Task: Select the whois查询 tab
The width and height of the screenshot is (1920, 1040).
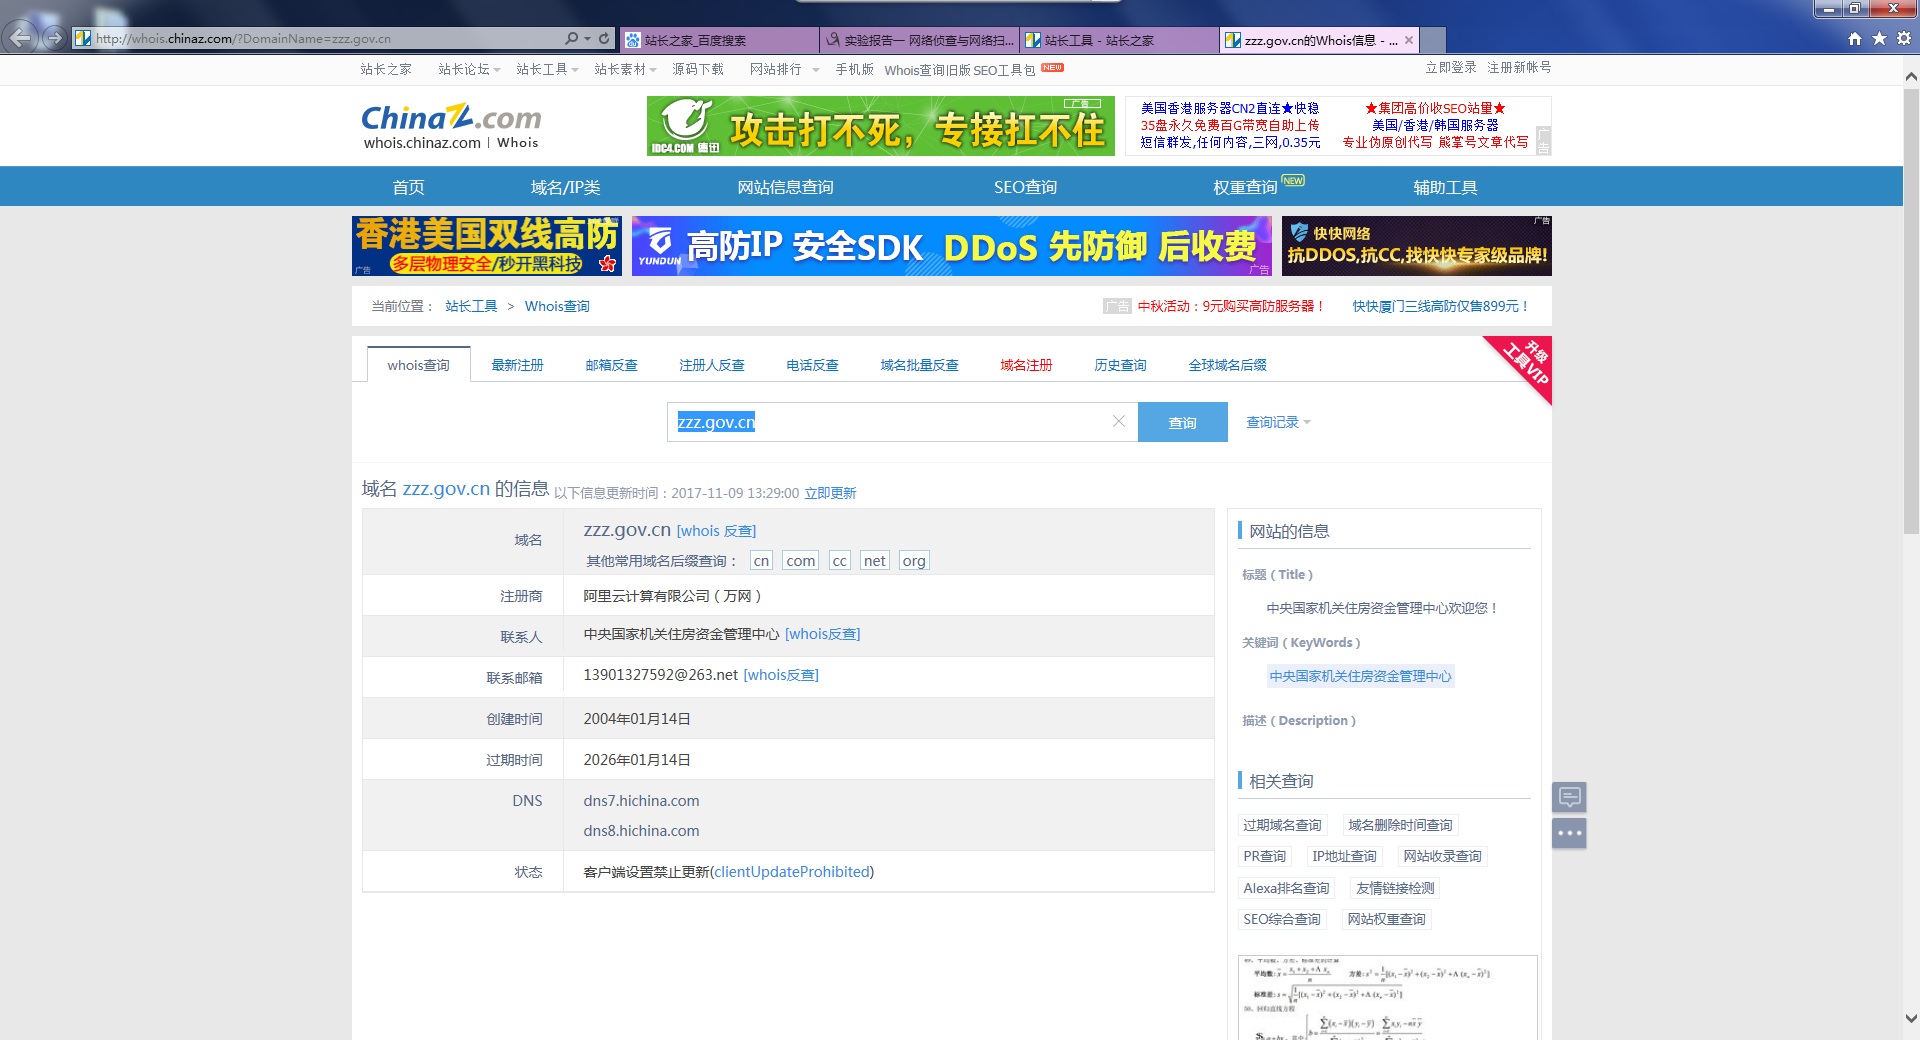Action: (x=419, y=365)
